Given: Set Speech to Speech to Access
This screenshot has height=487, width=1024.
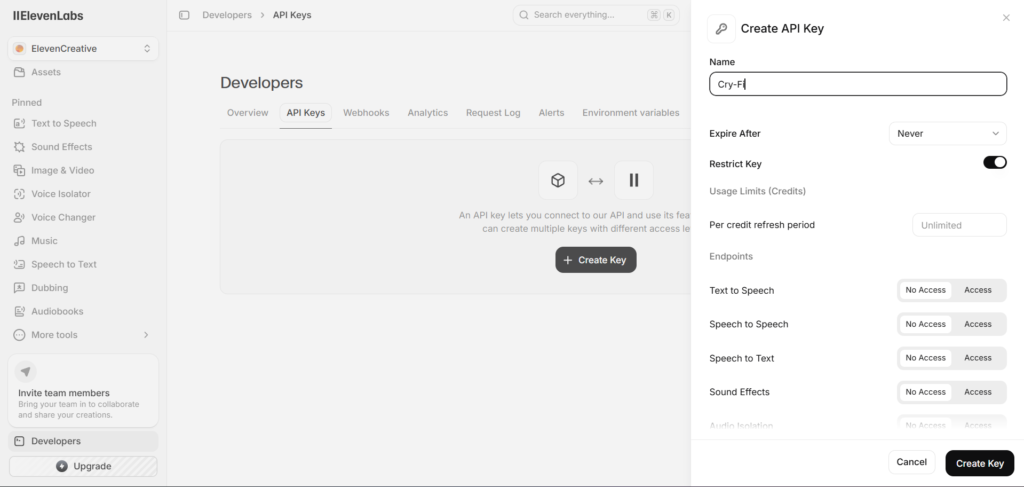Looking at the screenshot, I should (978, 324).
